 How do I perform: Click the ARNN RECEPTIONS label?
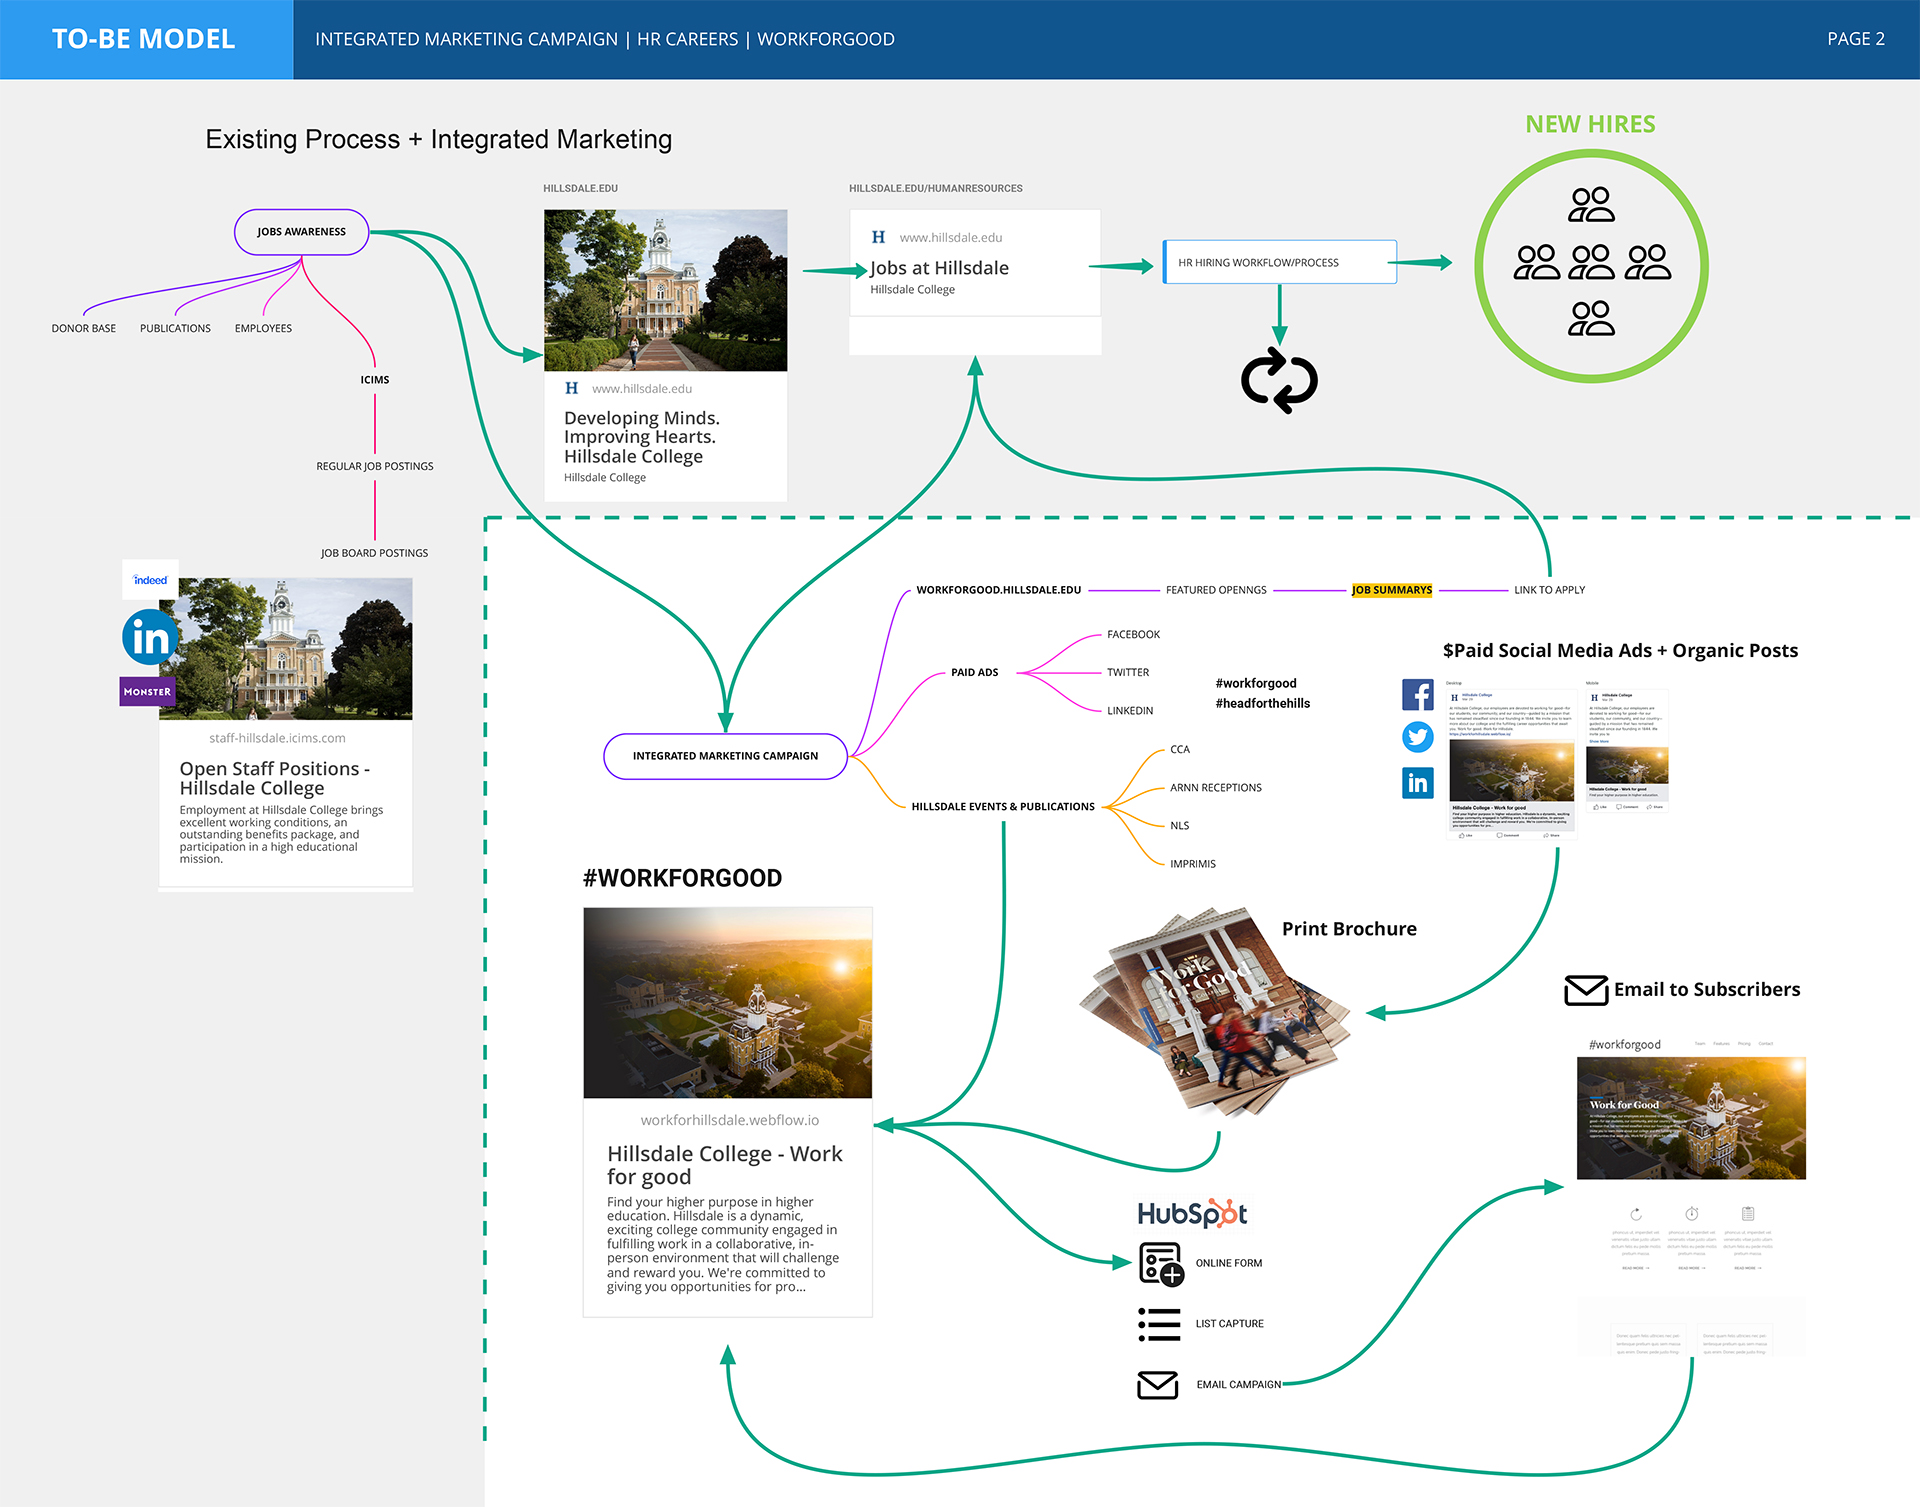pos(1216,788)
